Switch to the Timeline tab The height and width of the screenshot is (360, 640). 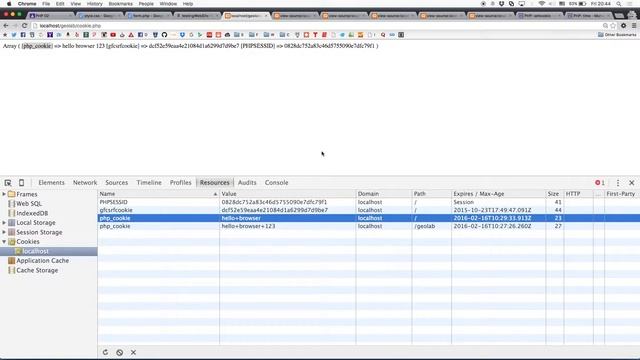pyautogui.click(x=149, y=183)
